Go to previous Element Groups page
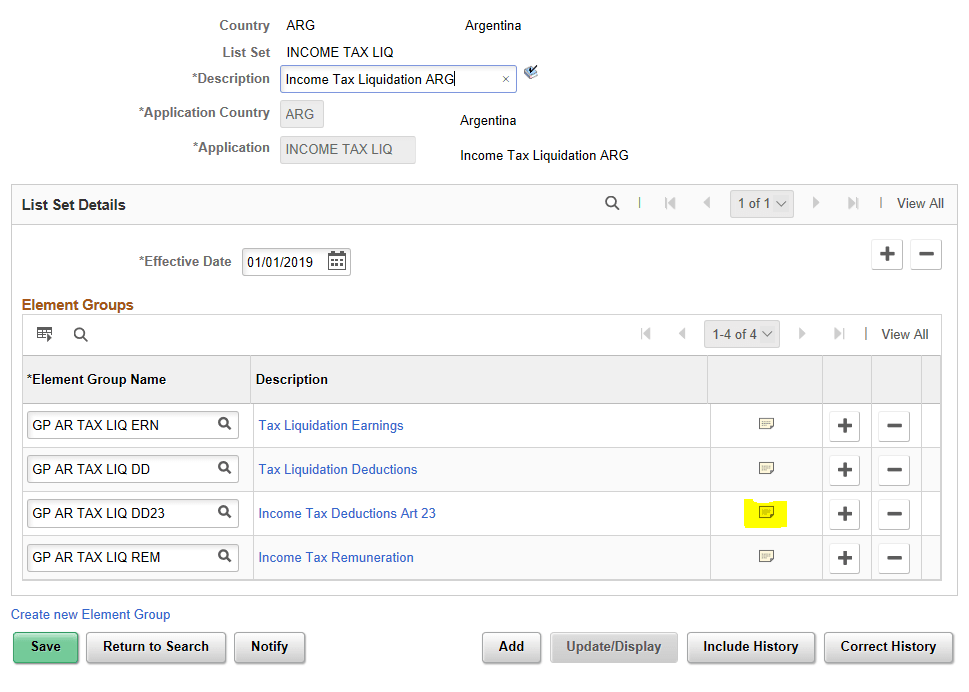Viewport: 969px width, 692px height. coord(682,334)
